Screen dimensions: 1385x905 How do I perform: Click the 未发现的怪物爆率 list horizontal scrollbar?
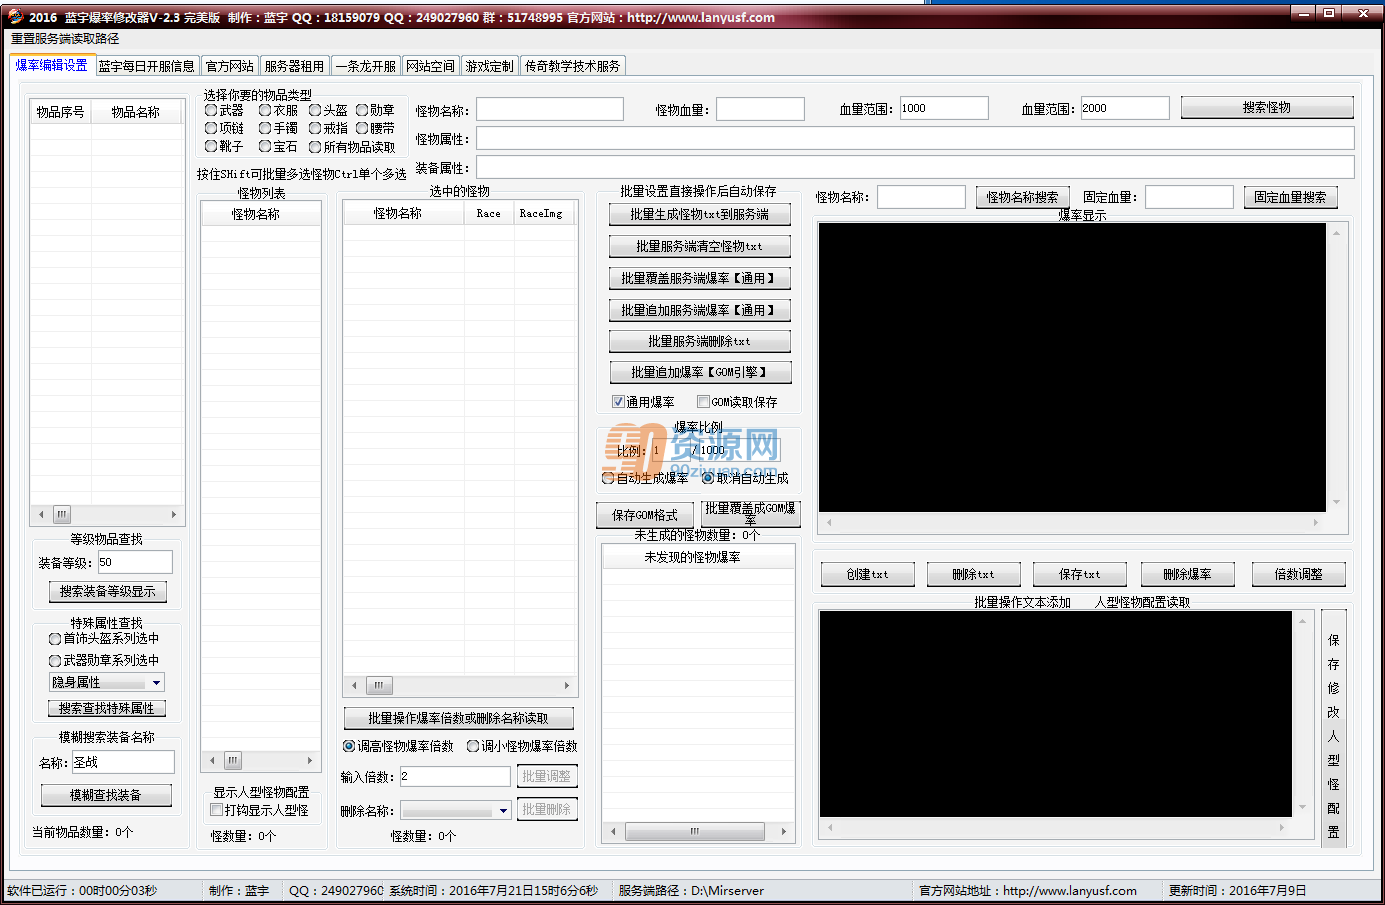(x=698, y=832)
